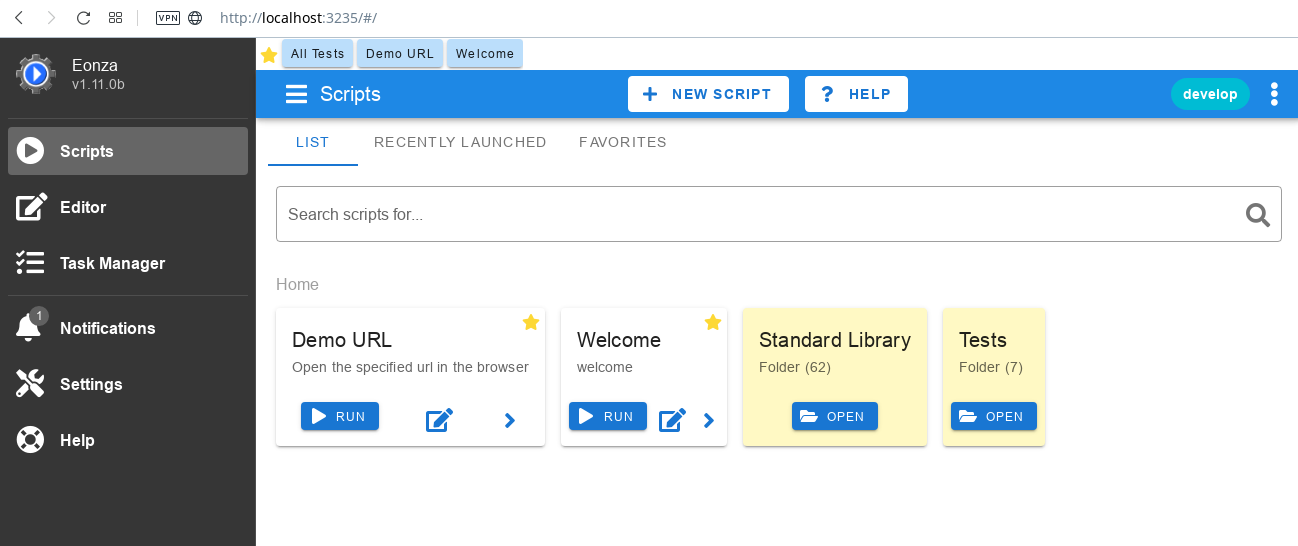This screenshot has height=546, width=1298.
Task: Click the New Script button
Action: pos(708,94)
